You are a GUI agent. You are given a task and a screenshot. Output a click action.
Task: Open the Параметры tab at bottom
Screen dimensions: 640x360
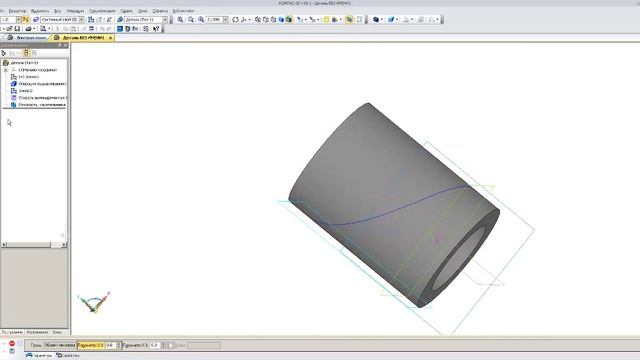pos(39,356)
